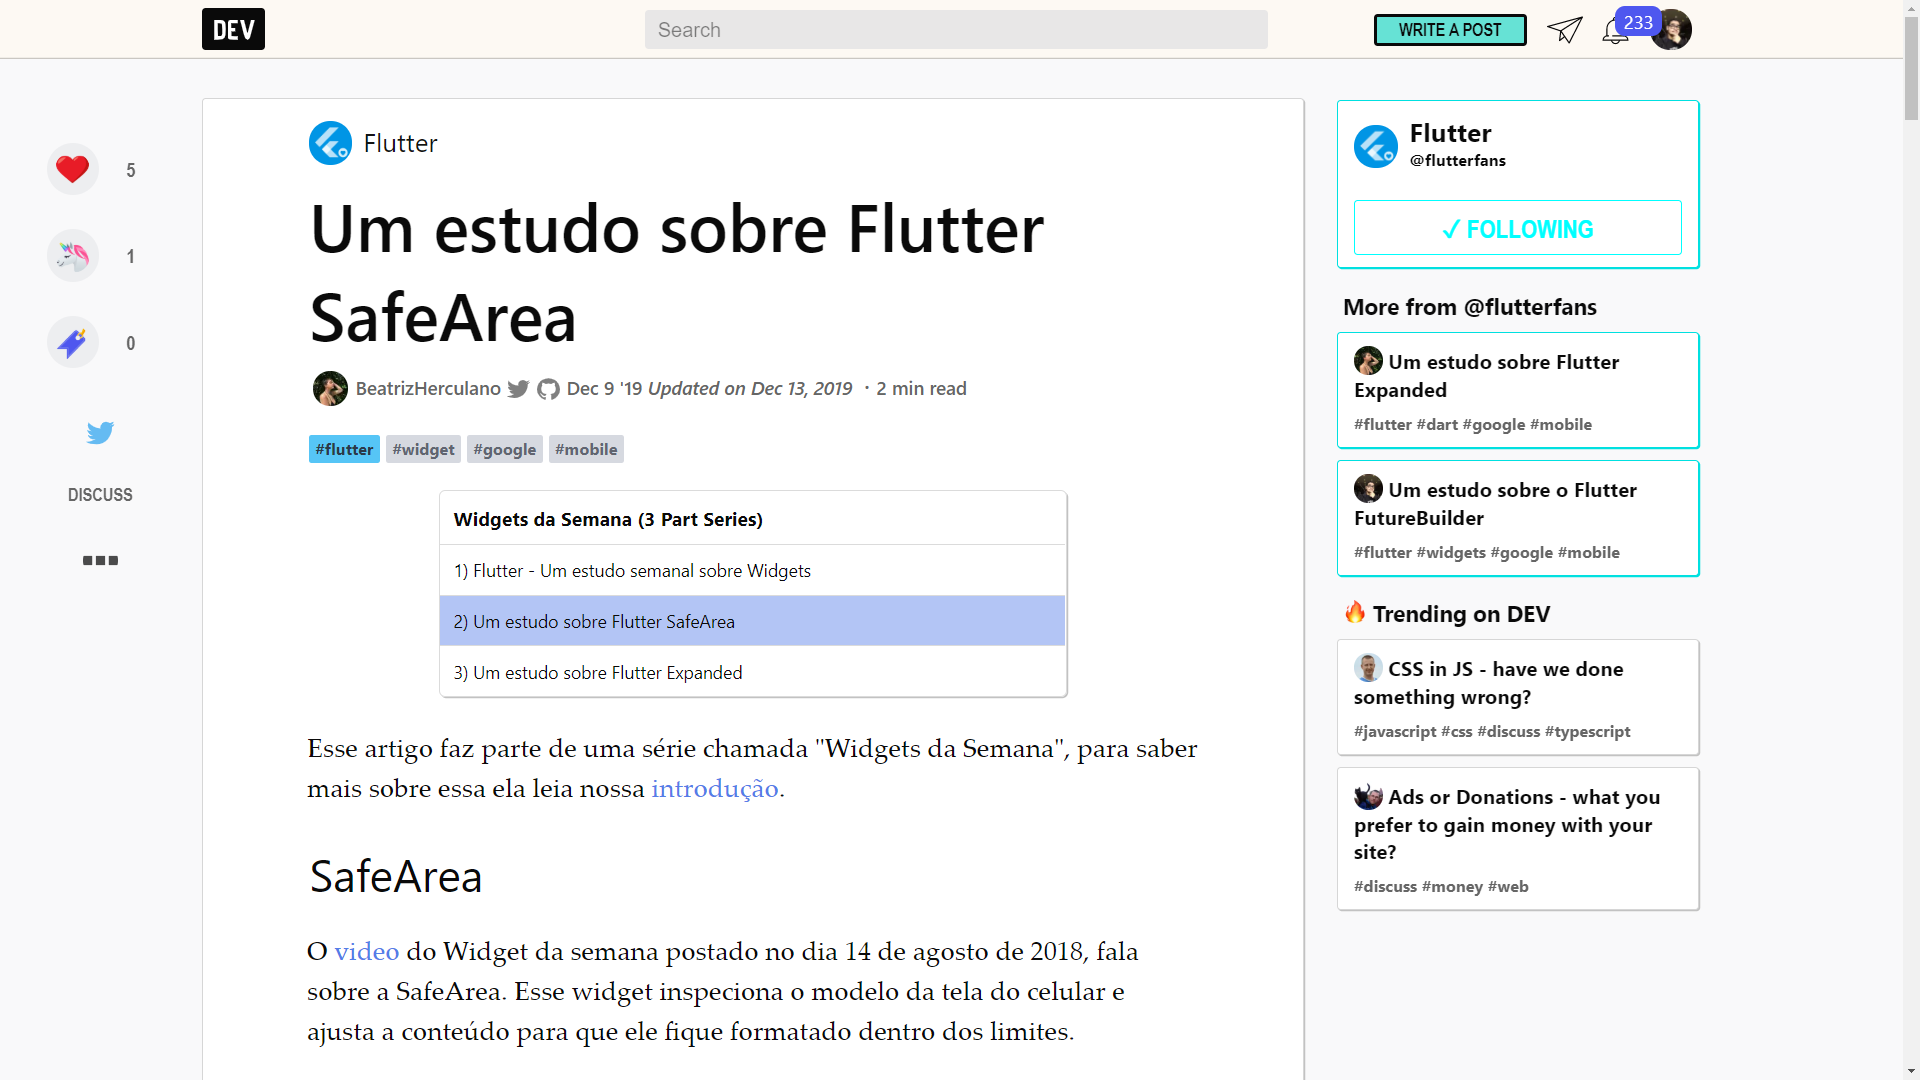Open author's GitHub profile icon
This screenshot has height=1080, width=1920.
(548, 389)
